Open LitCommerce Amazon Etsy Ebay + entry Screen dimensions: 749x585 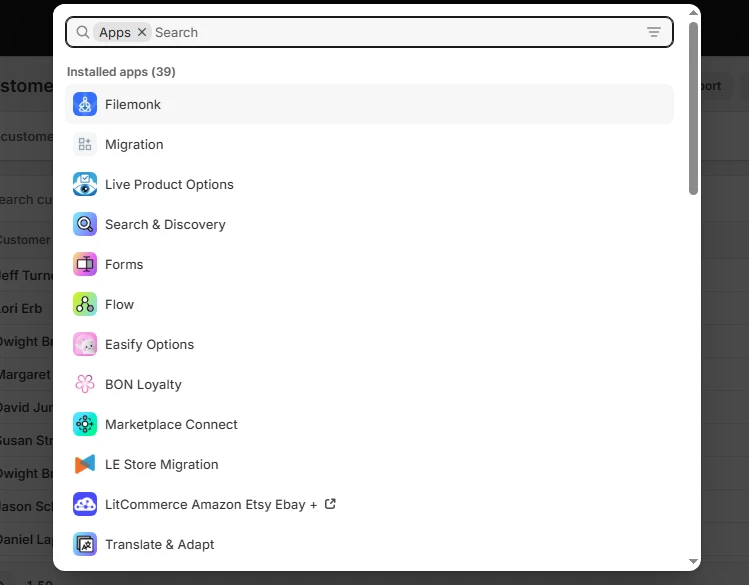(x=369, y=504)
